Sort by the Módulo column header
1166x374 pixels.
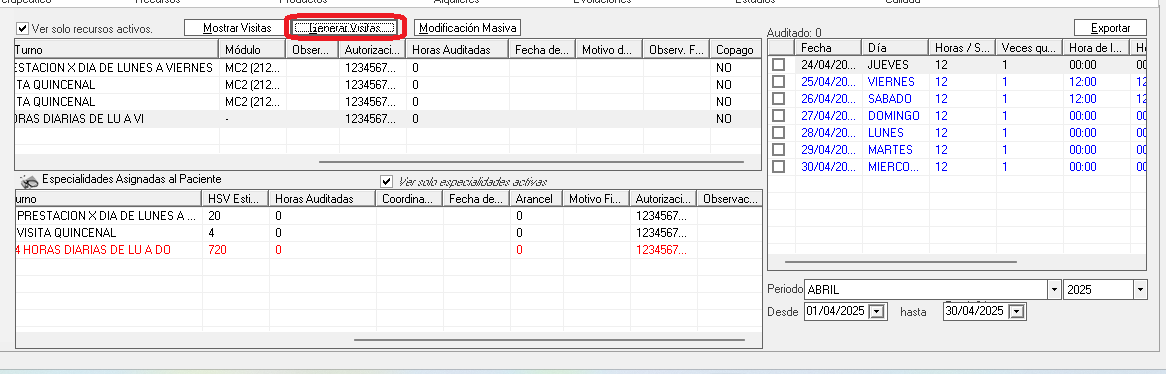252,50
